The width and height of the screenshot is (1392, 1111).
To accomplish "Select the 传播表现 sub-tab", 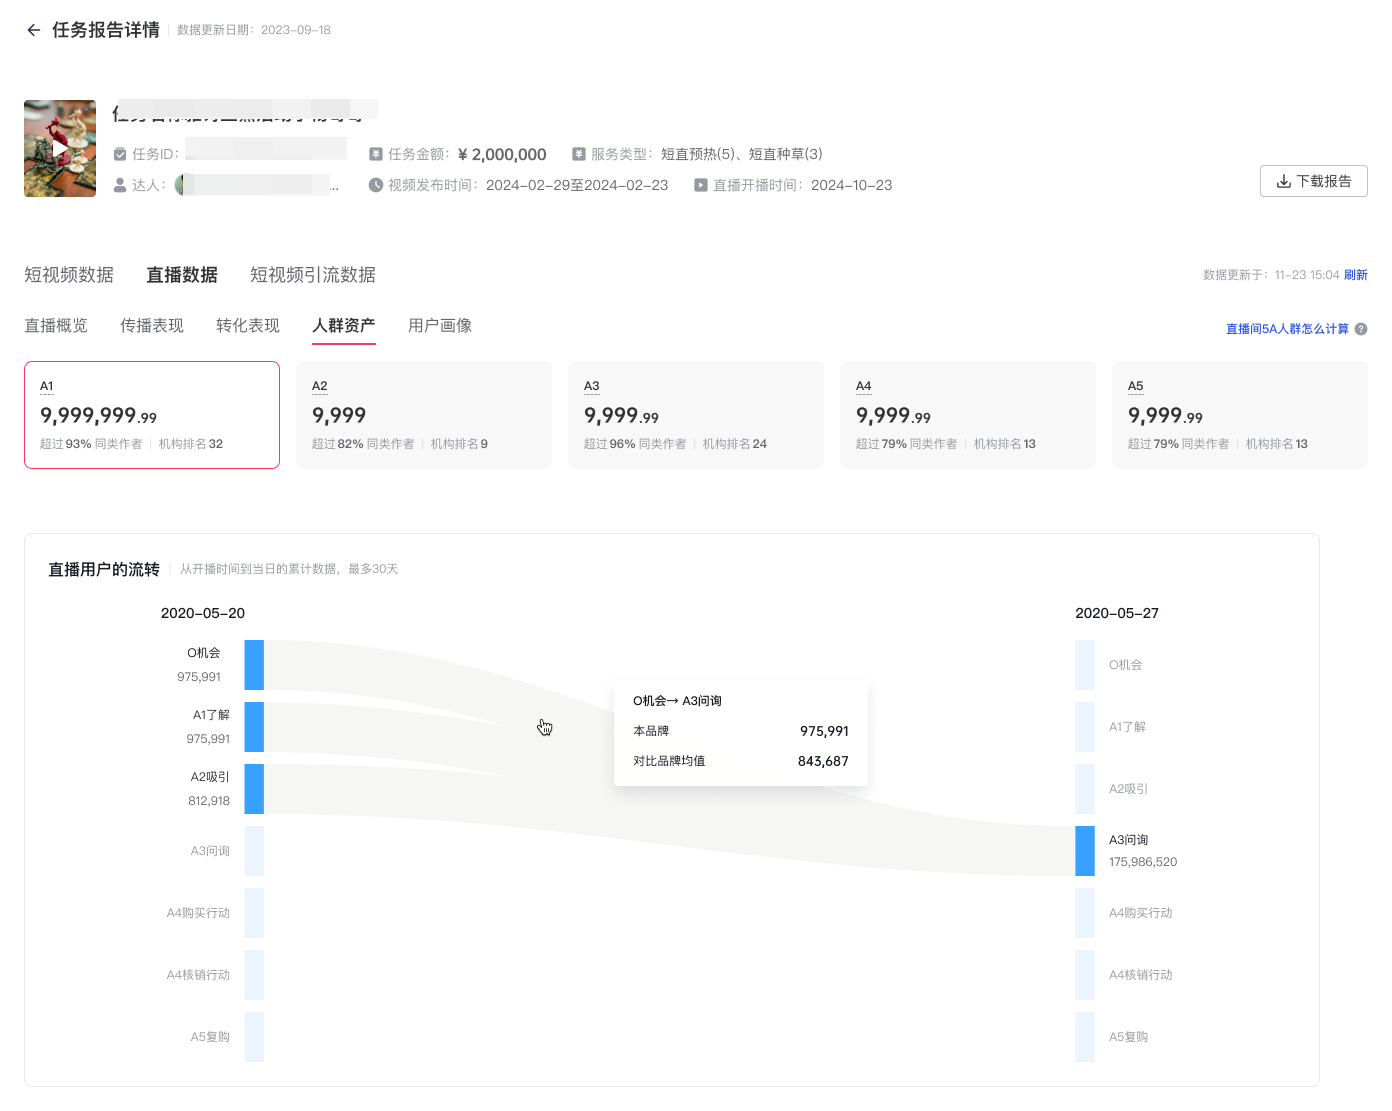I will pyautogui.click(x=152, y=326).
